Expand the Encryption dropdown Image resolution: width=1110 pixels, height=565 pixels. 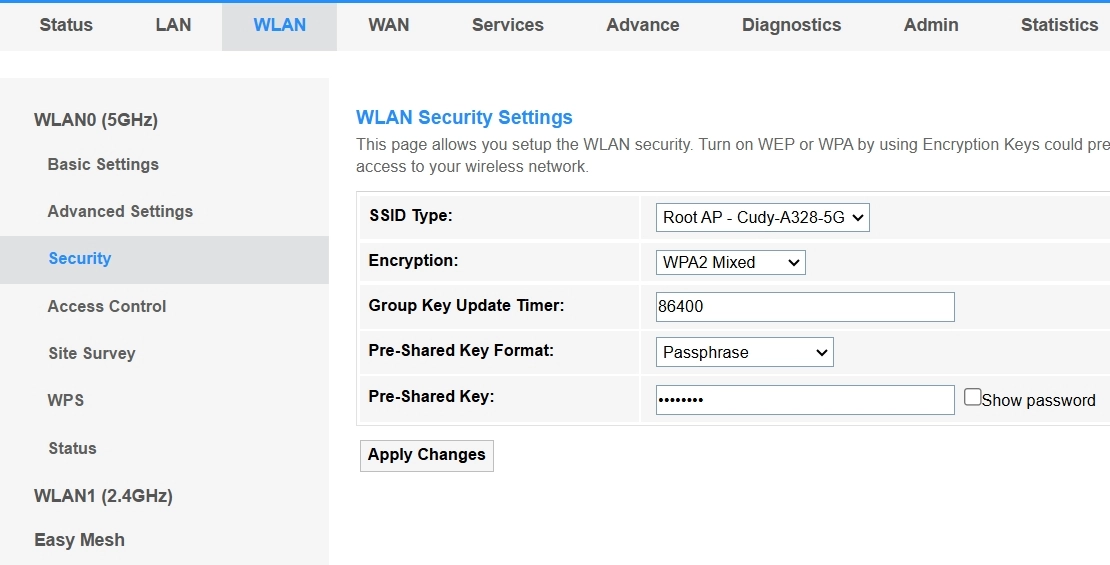pos(730,262)
